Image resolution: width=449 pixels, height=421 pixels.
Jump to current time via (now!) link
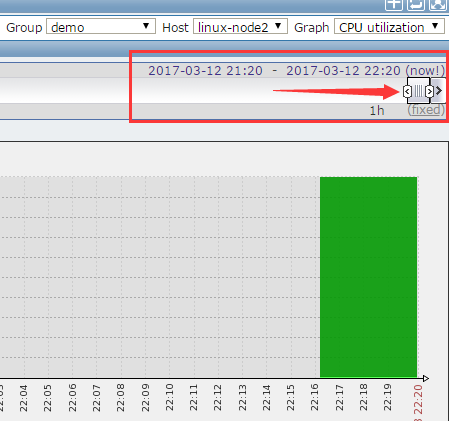tap(425, 71)
